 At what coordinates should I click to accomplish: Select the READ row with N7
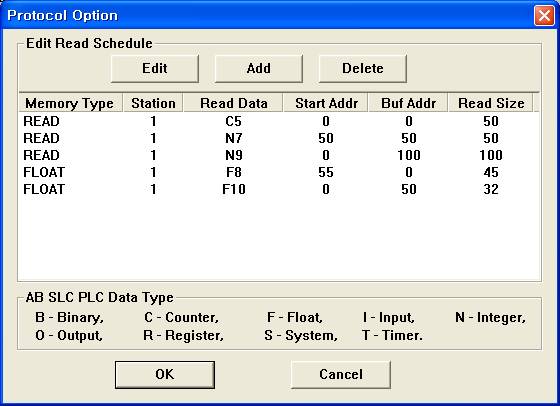279,138
